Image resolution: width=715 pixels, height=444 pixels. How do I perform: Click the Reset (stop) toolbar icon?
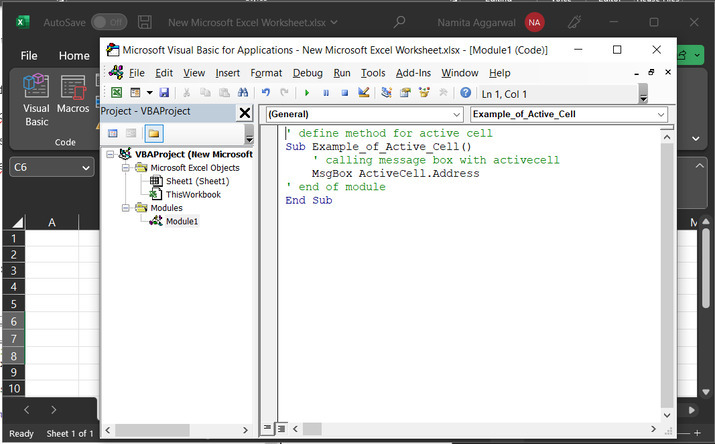(x=343, y=92)
